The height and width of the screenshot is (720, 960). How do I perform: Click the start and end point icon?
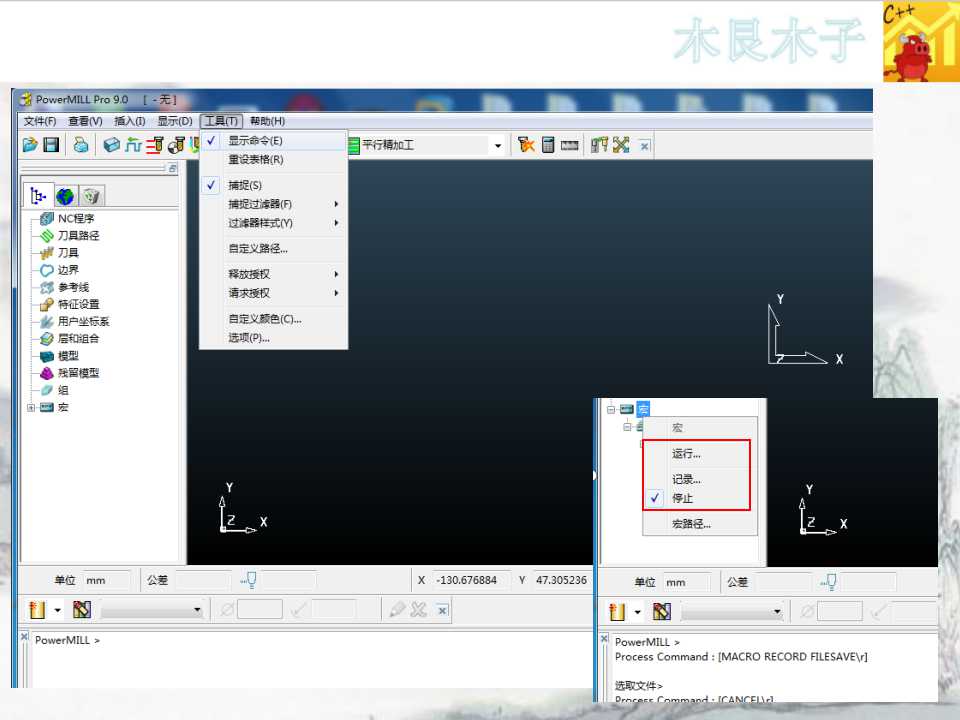(176, 145)
